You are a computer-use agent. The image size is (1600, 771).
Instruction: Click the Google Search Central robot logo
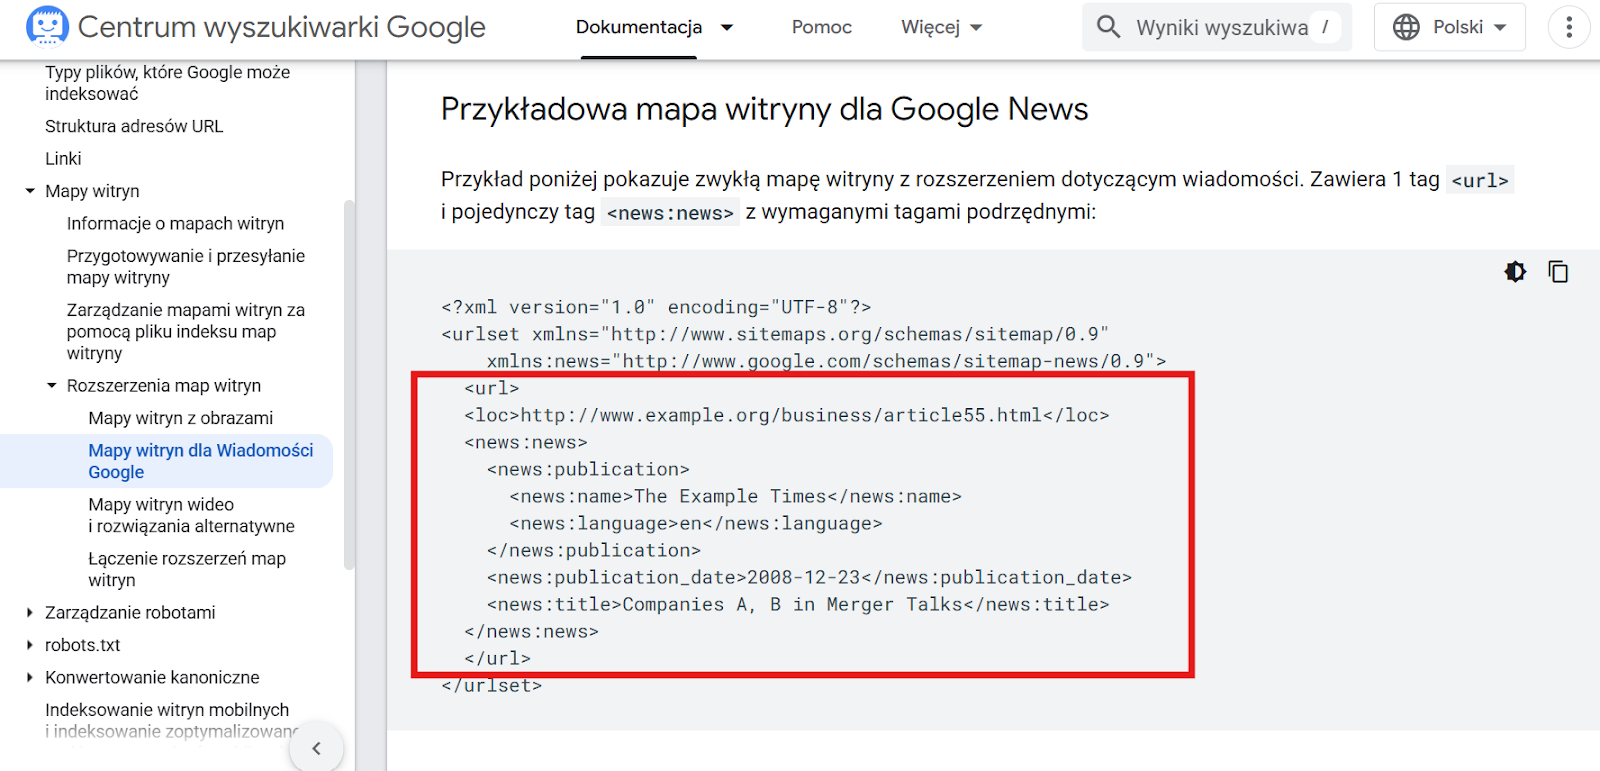pyautogui.click(x=47, y=27)
